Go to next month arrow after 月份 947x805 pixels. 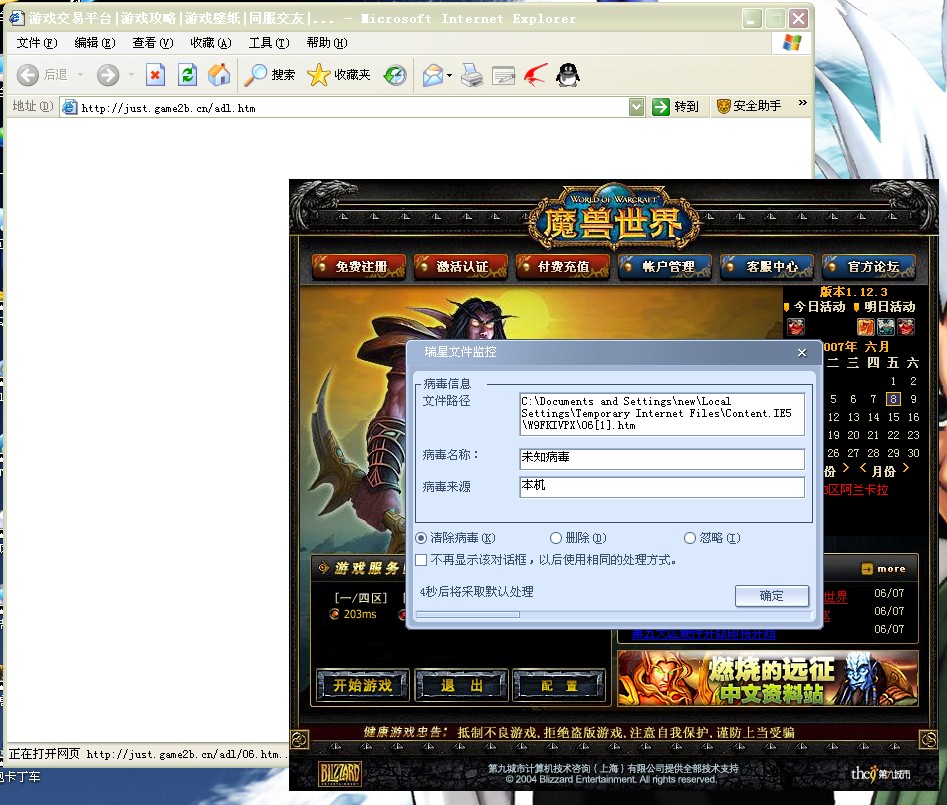pos(906,468)
